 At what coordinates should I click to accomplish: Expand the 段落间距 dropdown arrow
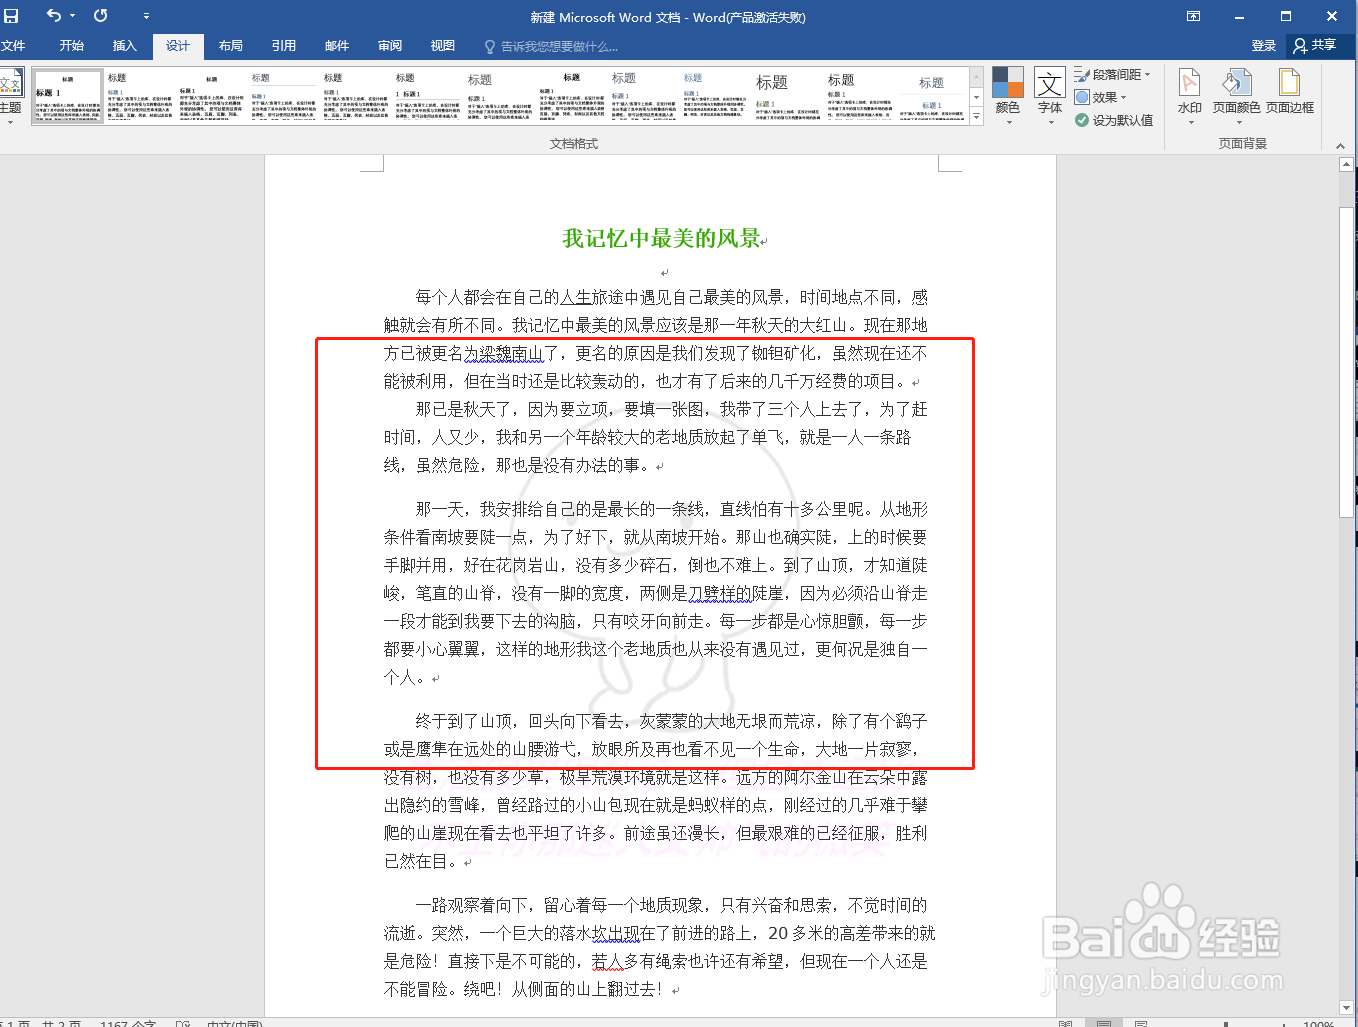(x=1148, y=73)
